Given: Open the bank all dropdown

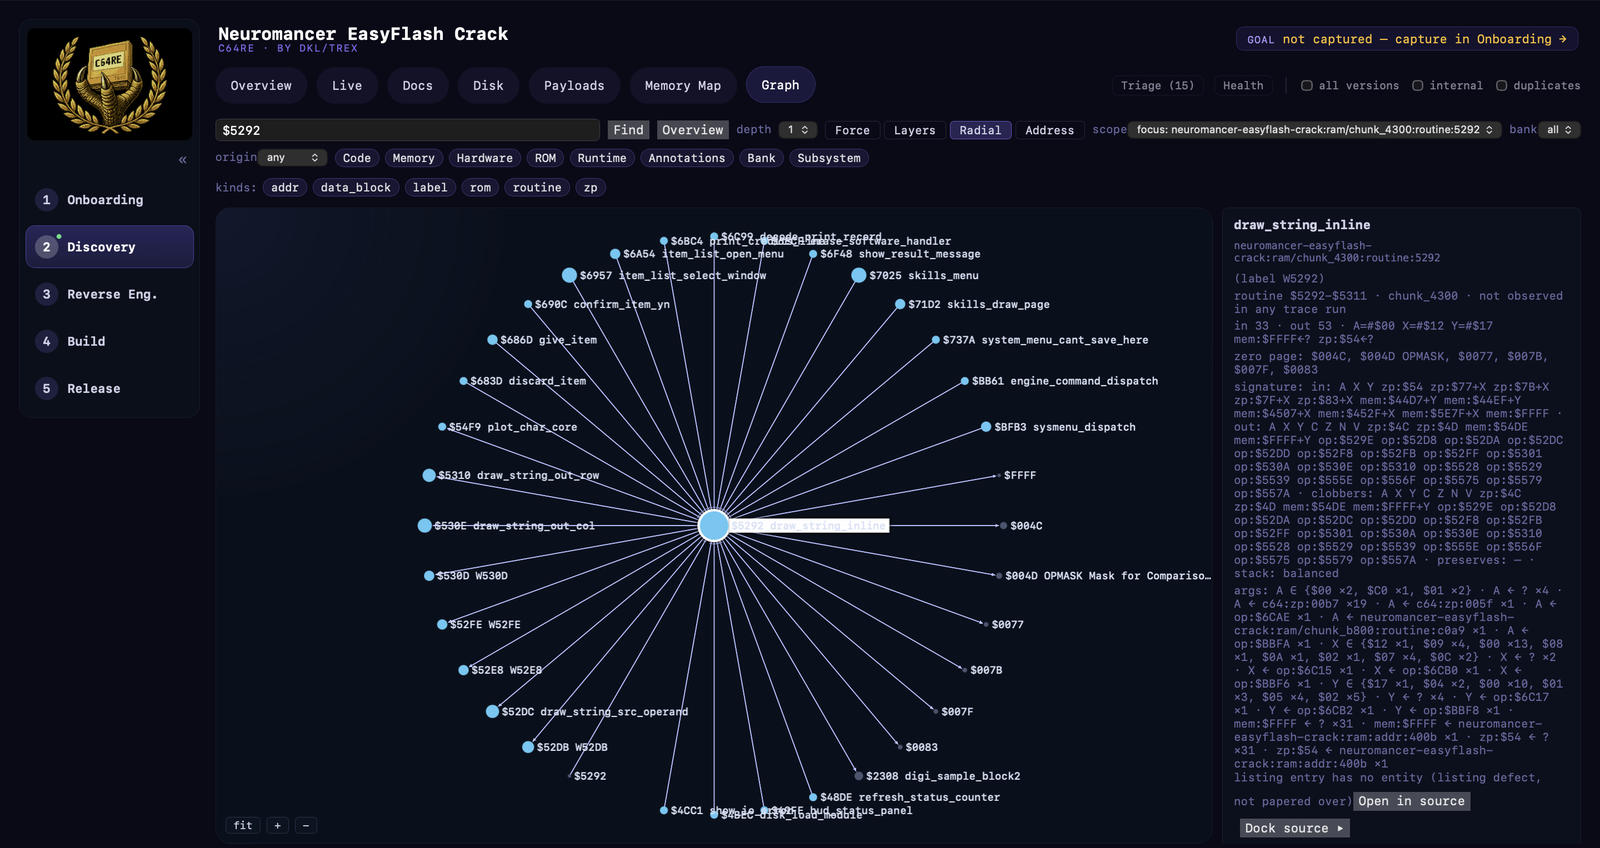Looking at the screenshot, I should pyautogui.click(x=1559, y=130).
